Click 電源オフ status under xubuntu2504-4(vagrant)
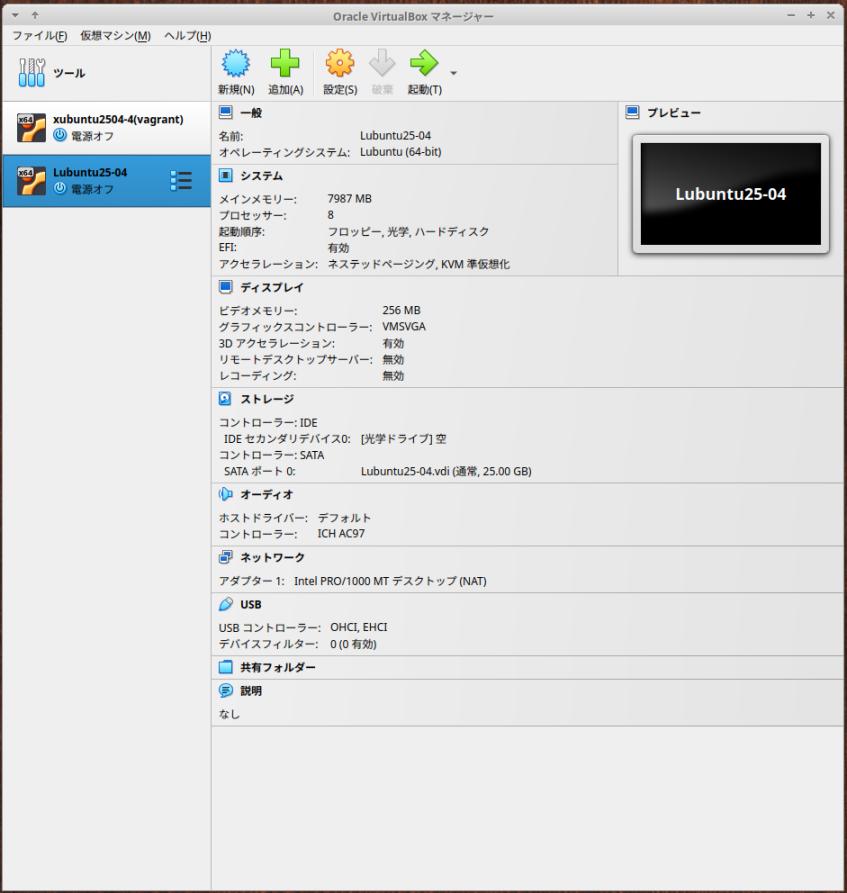Viewport: 847px width, 893px height. tap(92, 136)
